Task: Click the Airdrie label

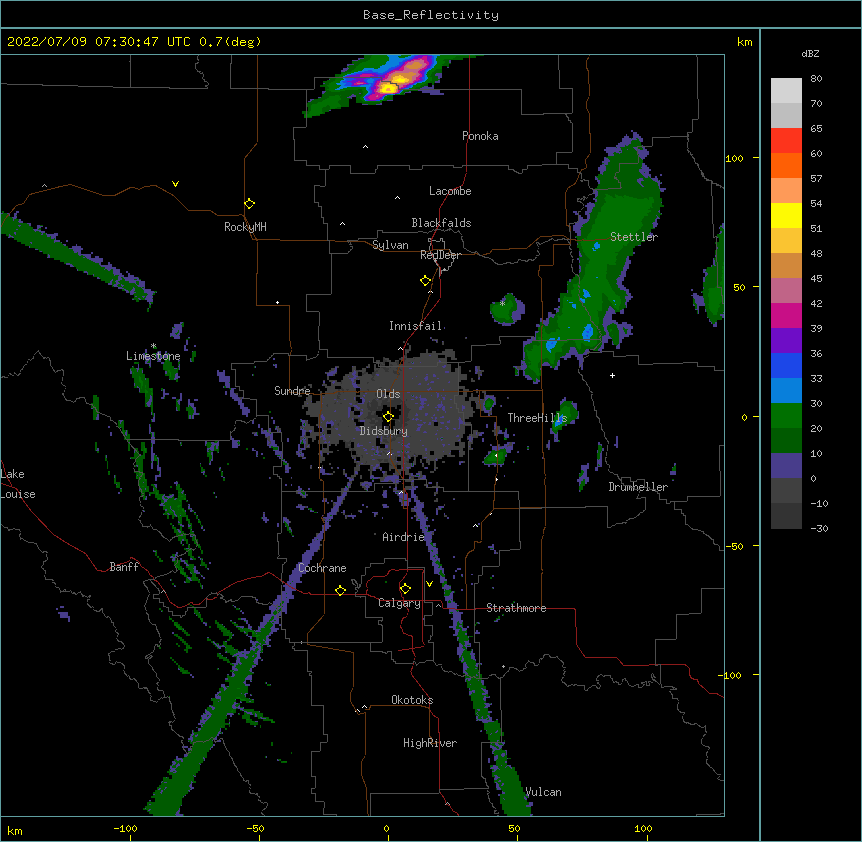Action: (x=404, y=537)
